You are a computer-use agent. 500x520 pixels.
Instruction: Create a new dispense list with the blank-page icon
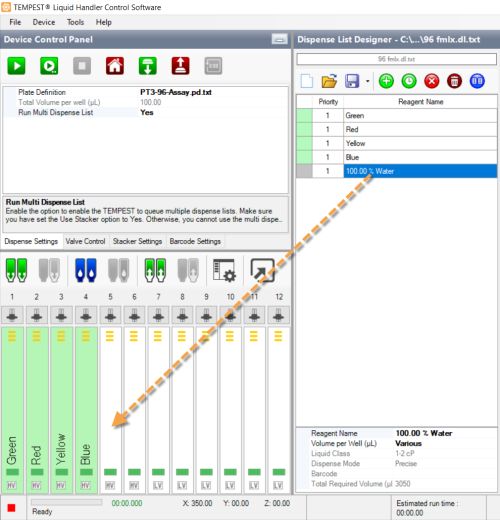point(307,81)
